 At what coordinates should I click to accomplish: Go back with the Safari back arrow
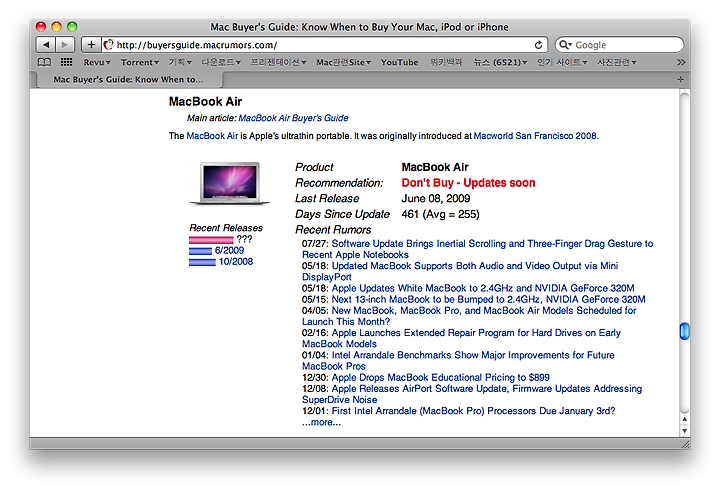(x=46, y=45)
